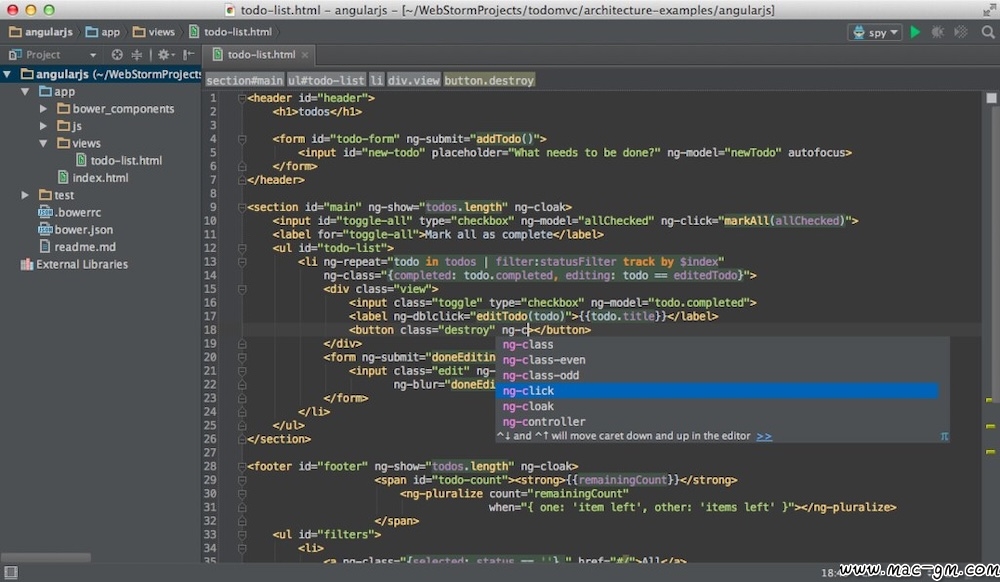Click angularjs in the navigation bar
1000x582 pixels.
tap(41, 32)
